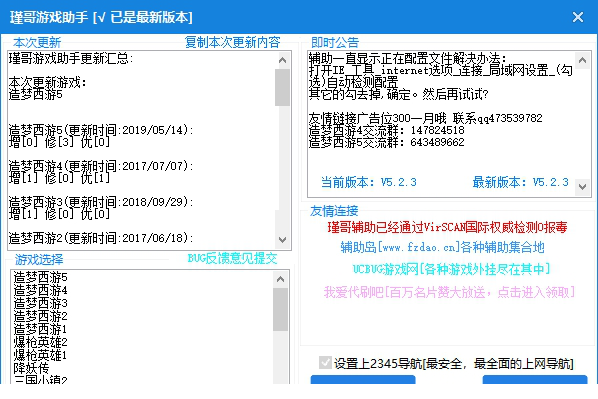The height and width of the screenshot is (399, 598).
Task: Click 当前版本: V5.2.3 label
Action: [369, 182]
